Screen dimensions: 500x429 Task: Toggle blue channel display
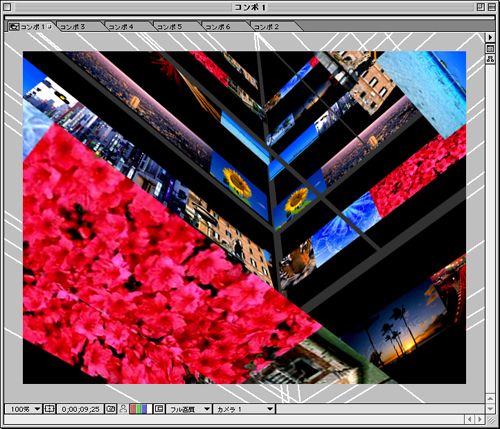pyautogui.click(x=144, y=409)
